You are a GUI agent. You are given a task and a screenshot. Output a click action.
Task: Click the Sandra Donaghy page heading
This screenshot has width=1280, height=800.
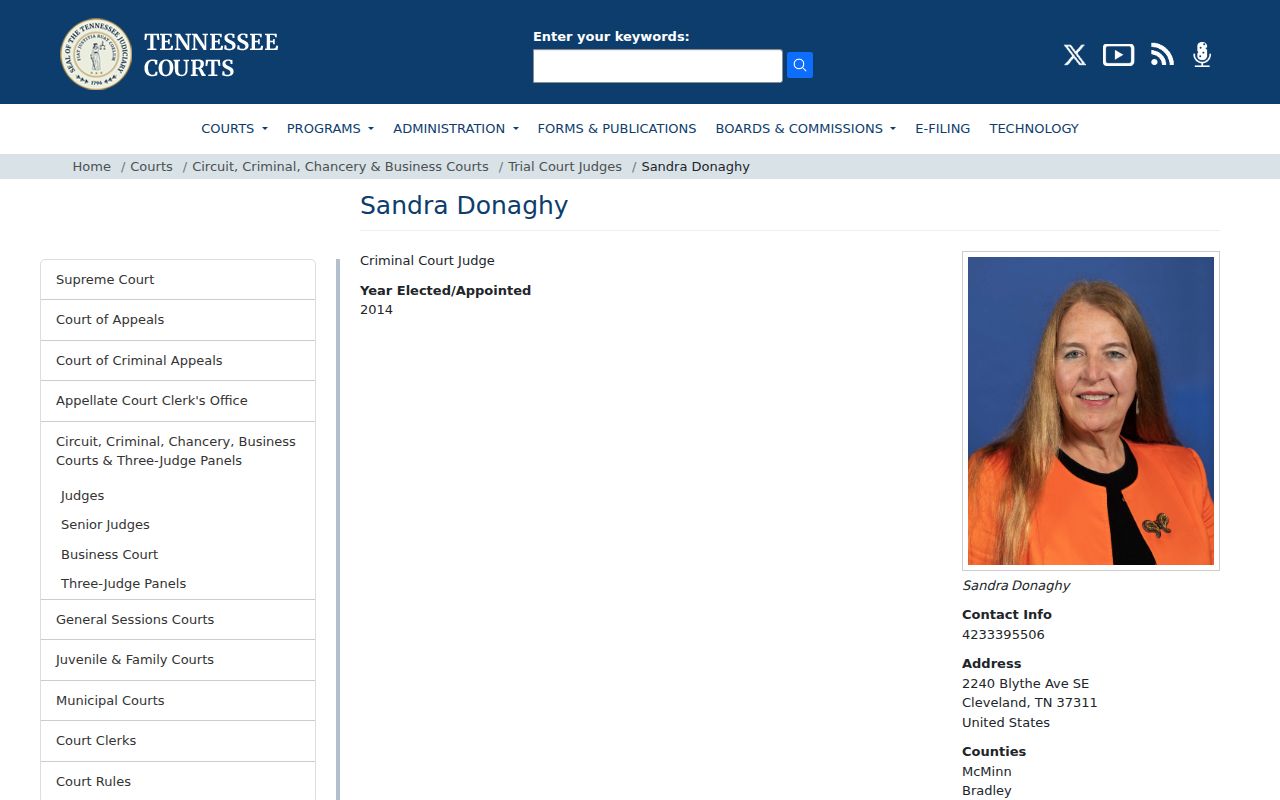pos(464,206)
